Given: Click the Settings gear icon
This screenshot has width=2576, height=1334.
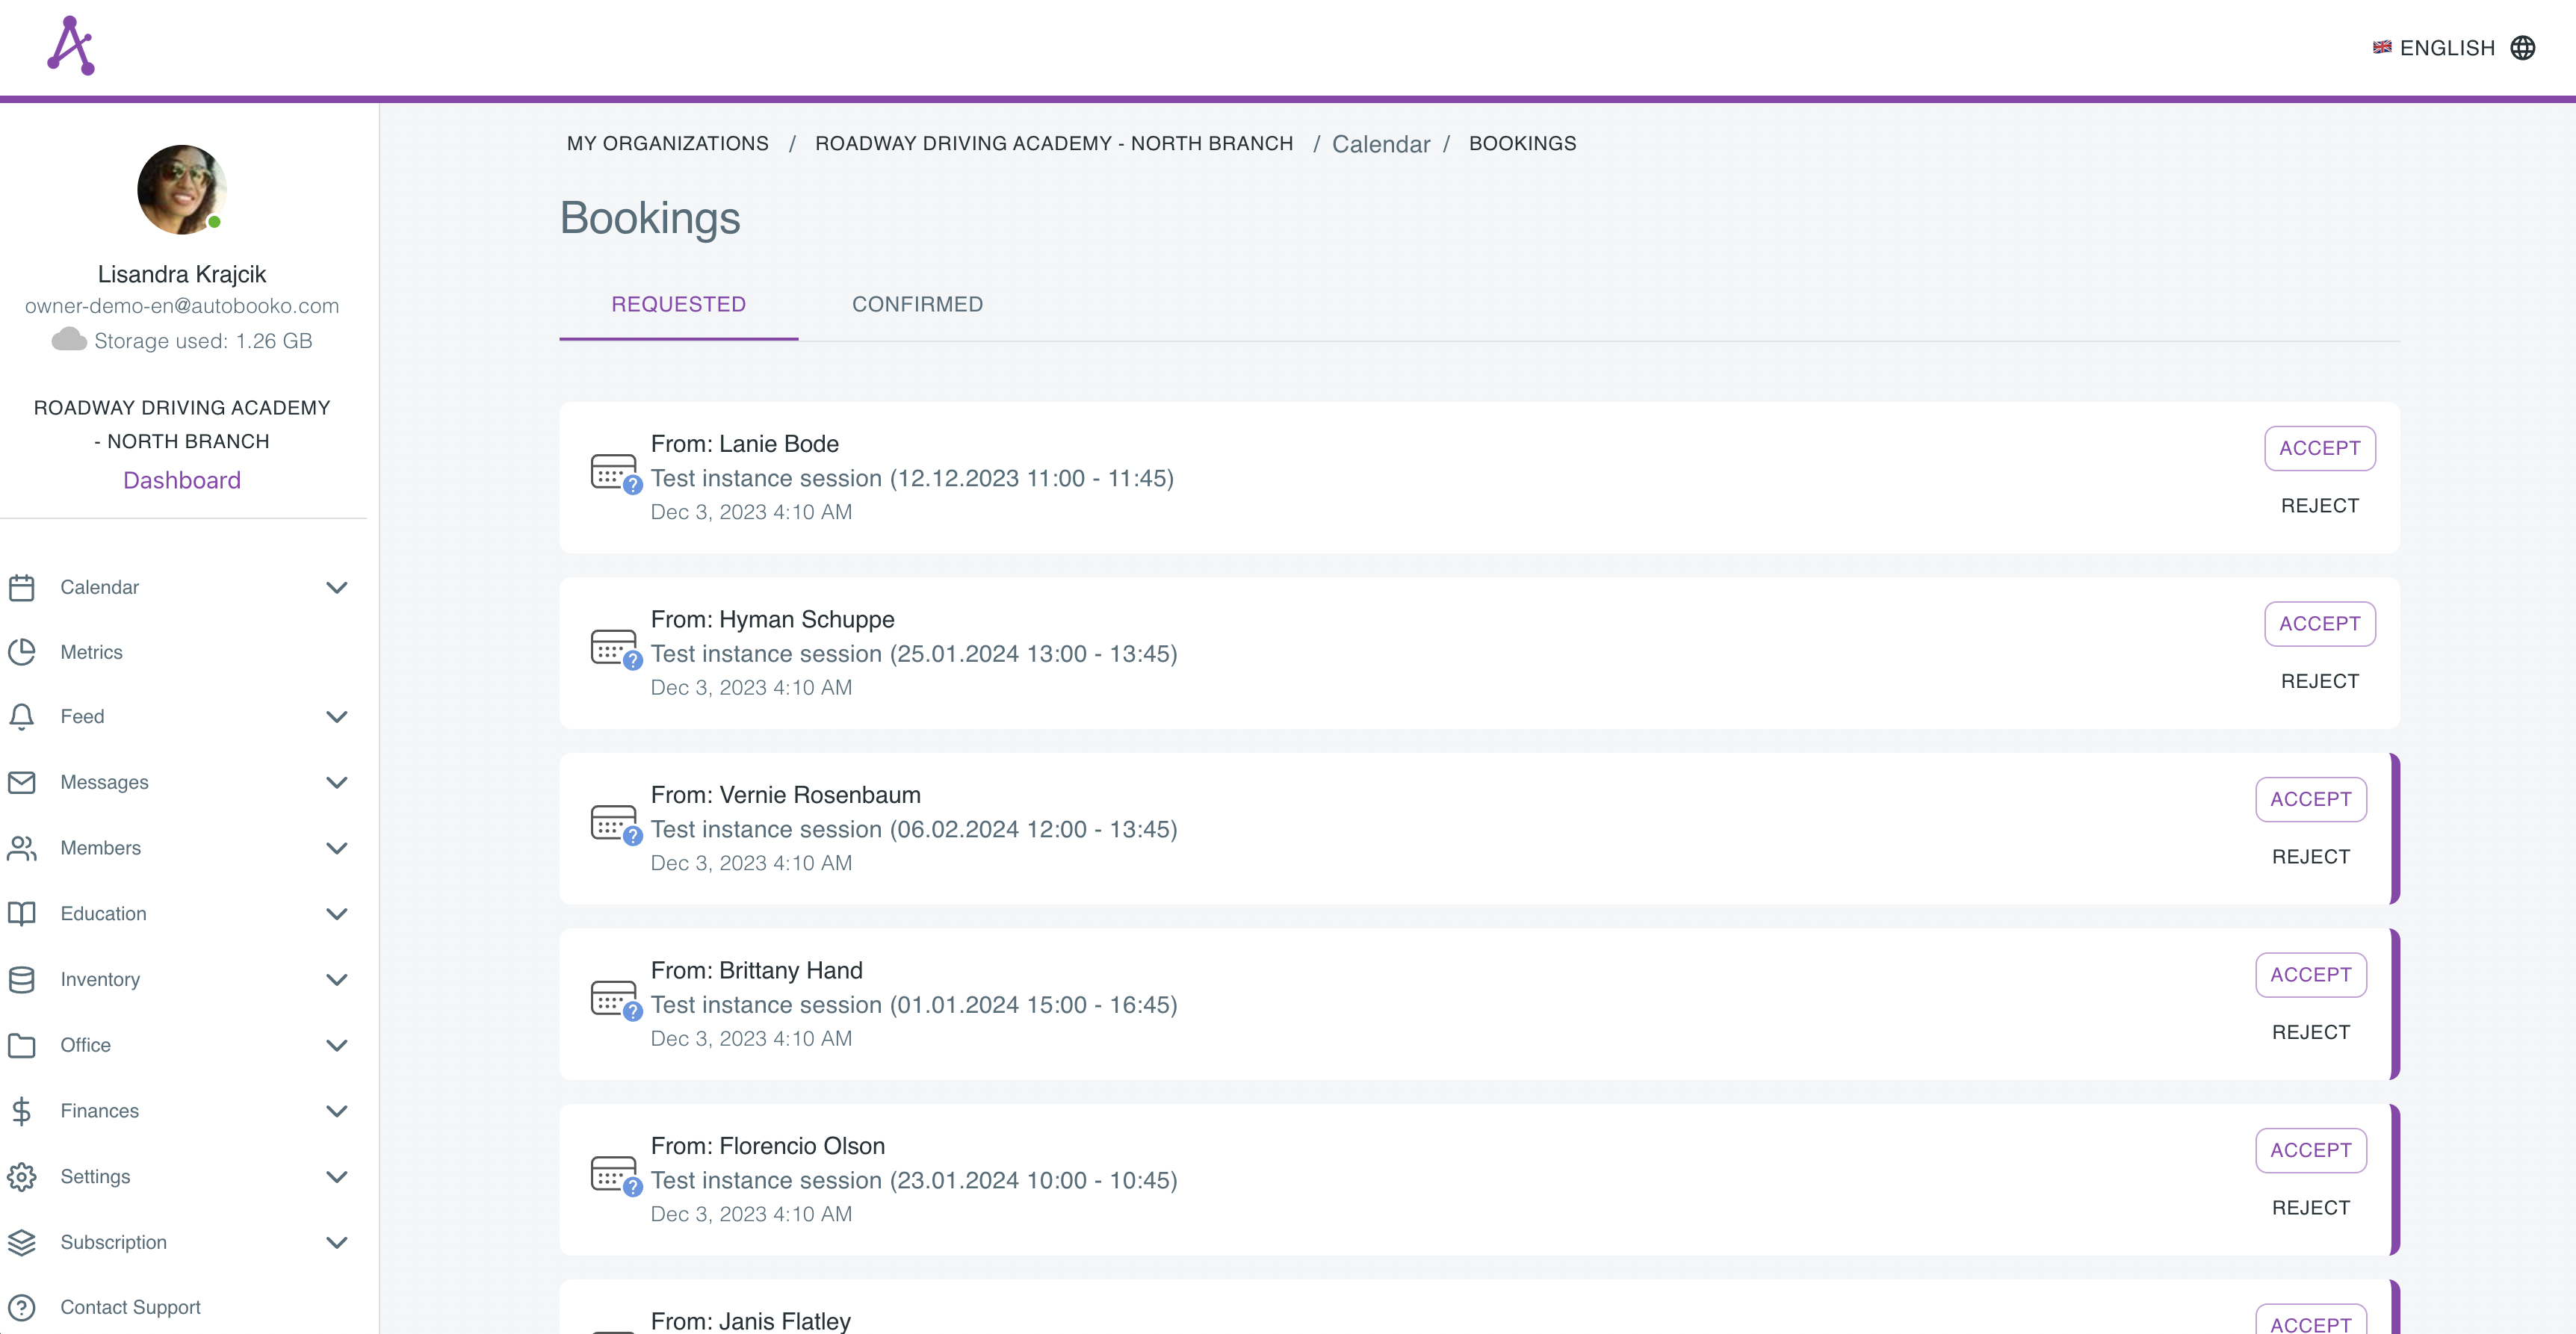Looking at the screenshot, I should pos(22,1177).
